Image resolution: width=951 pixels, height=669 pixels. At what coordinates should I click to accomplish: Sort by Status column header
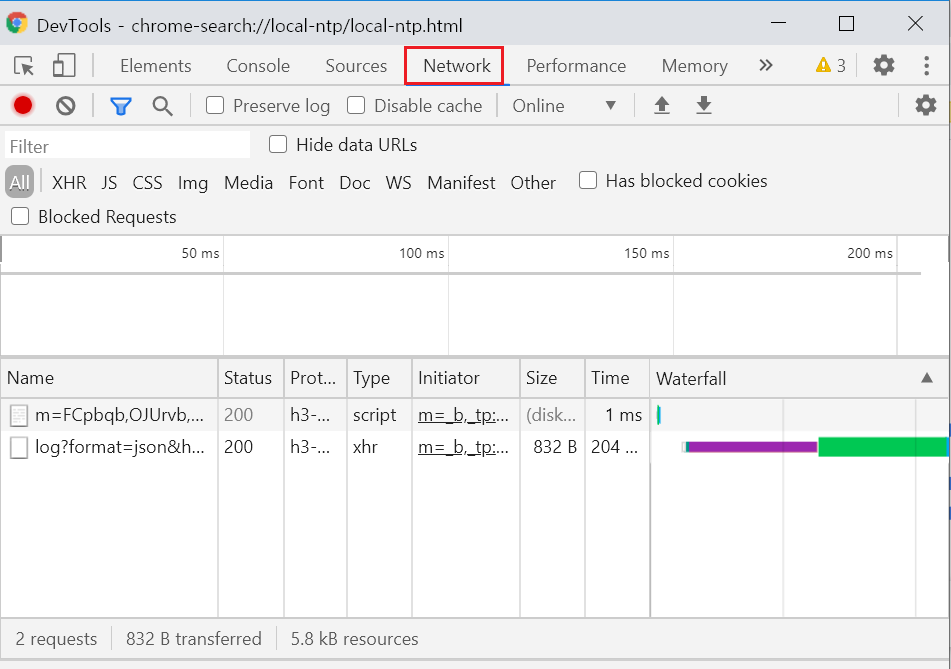click(250, 378)
